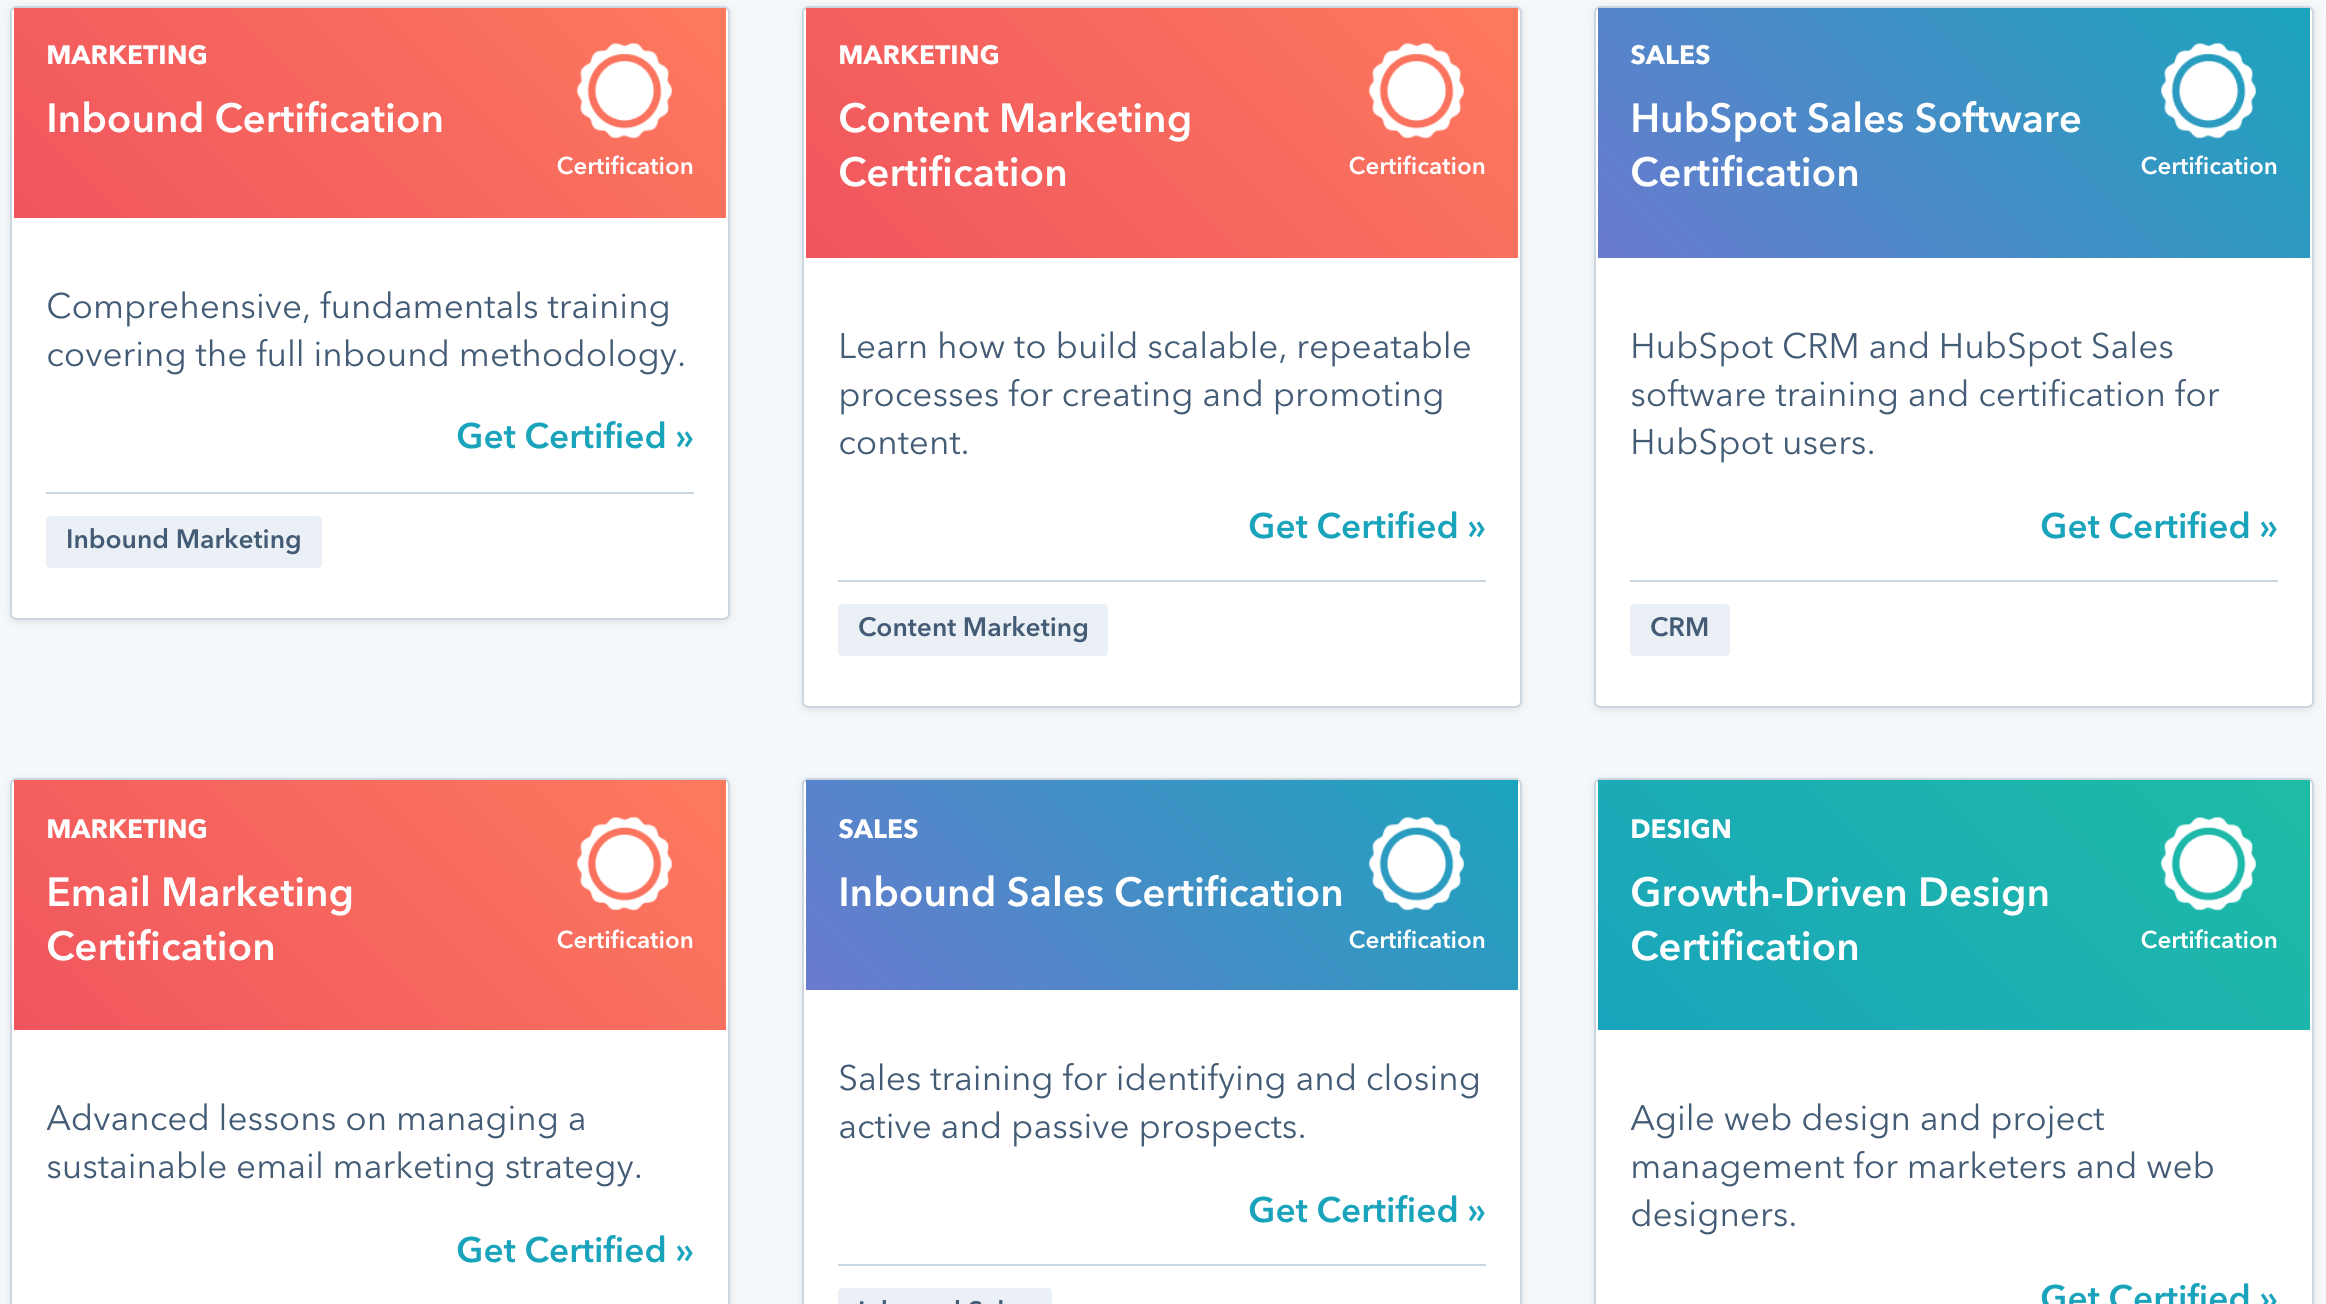The image size is (2326, 1304).
Task: Click description 'Advanced lessons on managing' text
Action: click(344, 1143)
